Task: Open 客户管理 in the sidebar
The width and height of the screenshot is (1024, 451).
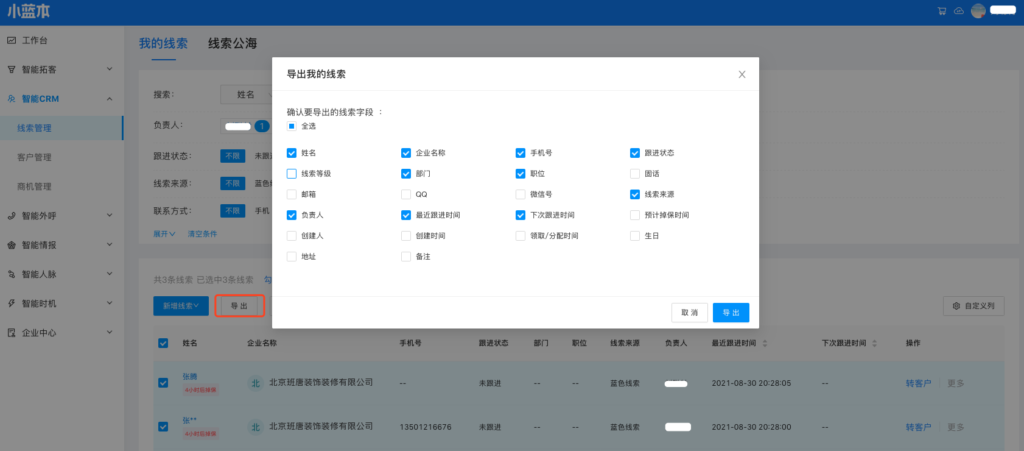Action: click(35, 157)
